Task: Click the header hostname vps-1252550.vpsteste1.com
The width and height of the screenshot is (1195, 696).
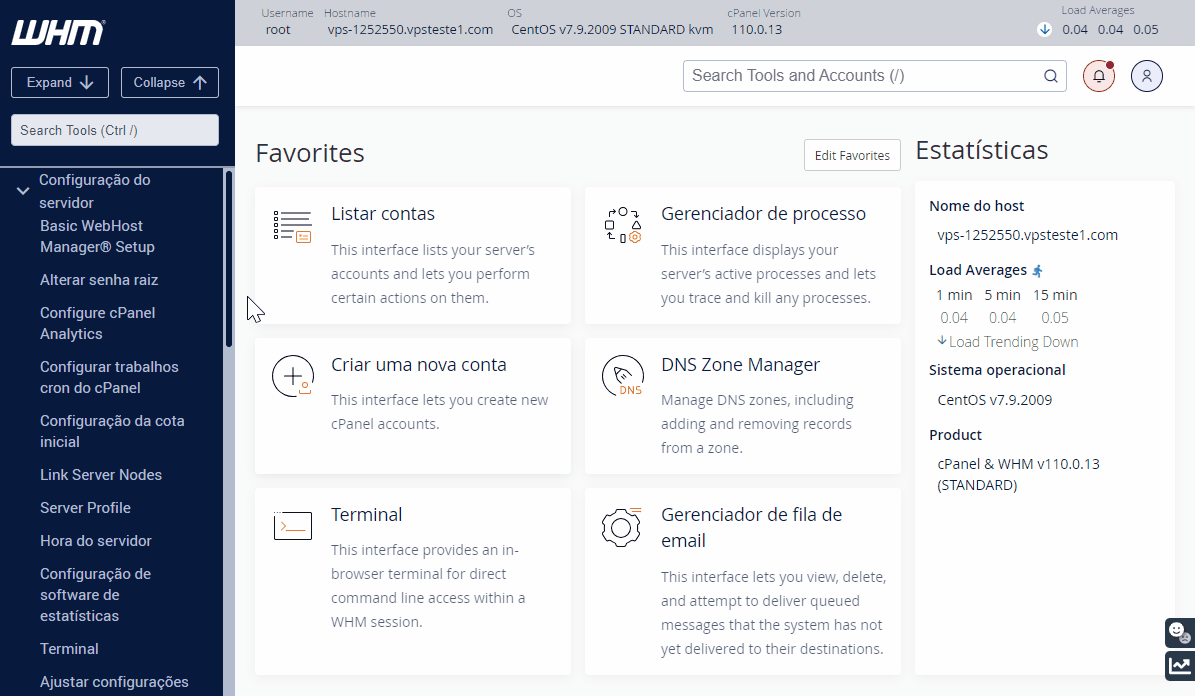Action: [410, 30]
